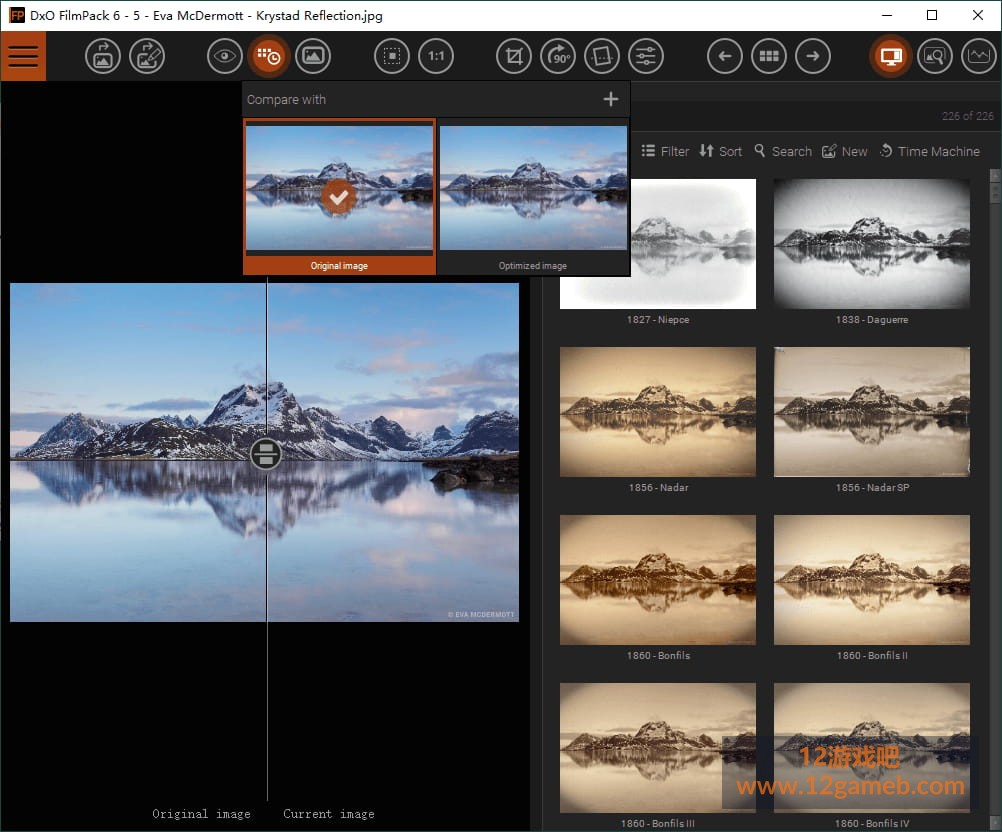This screenshot has width=1002, height=832.
Task: Click the single image view icon
Action: pos(312,56)
